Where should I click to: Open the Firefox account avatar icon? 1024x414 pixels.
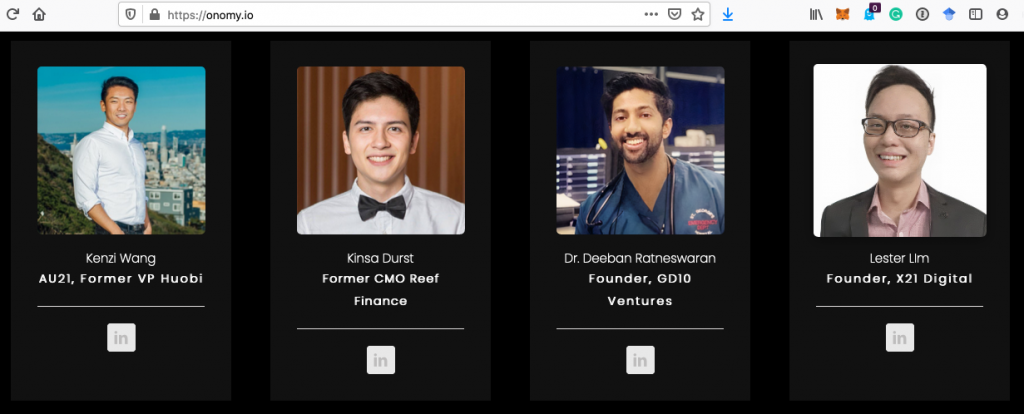[1002, 14]
